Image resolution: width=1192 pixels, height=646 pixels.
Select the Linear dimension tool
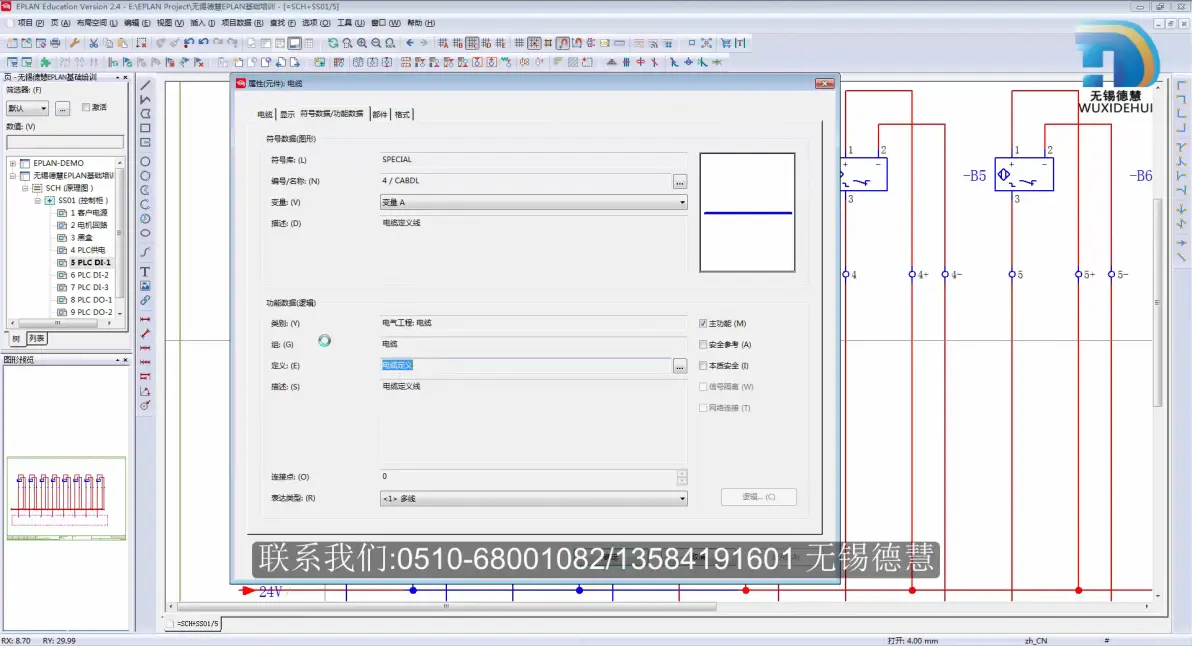(x=145, y=319)
